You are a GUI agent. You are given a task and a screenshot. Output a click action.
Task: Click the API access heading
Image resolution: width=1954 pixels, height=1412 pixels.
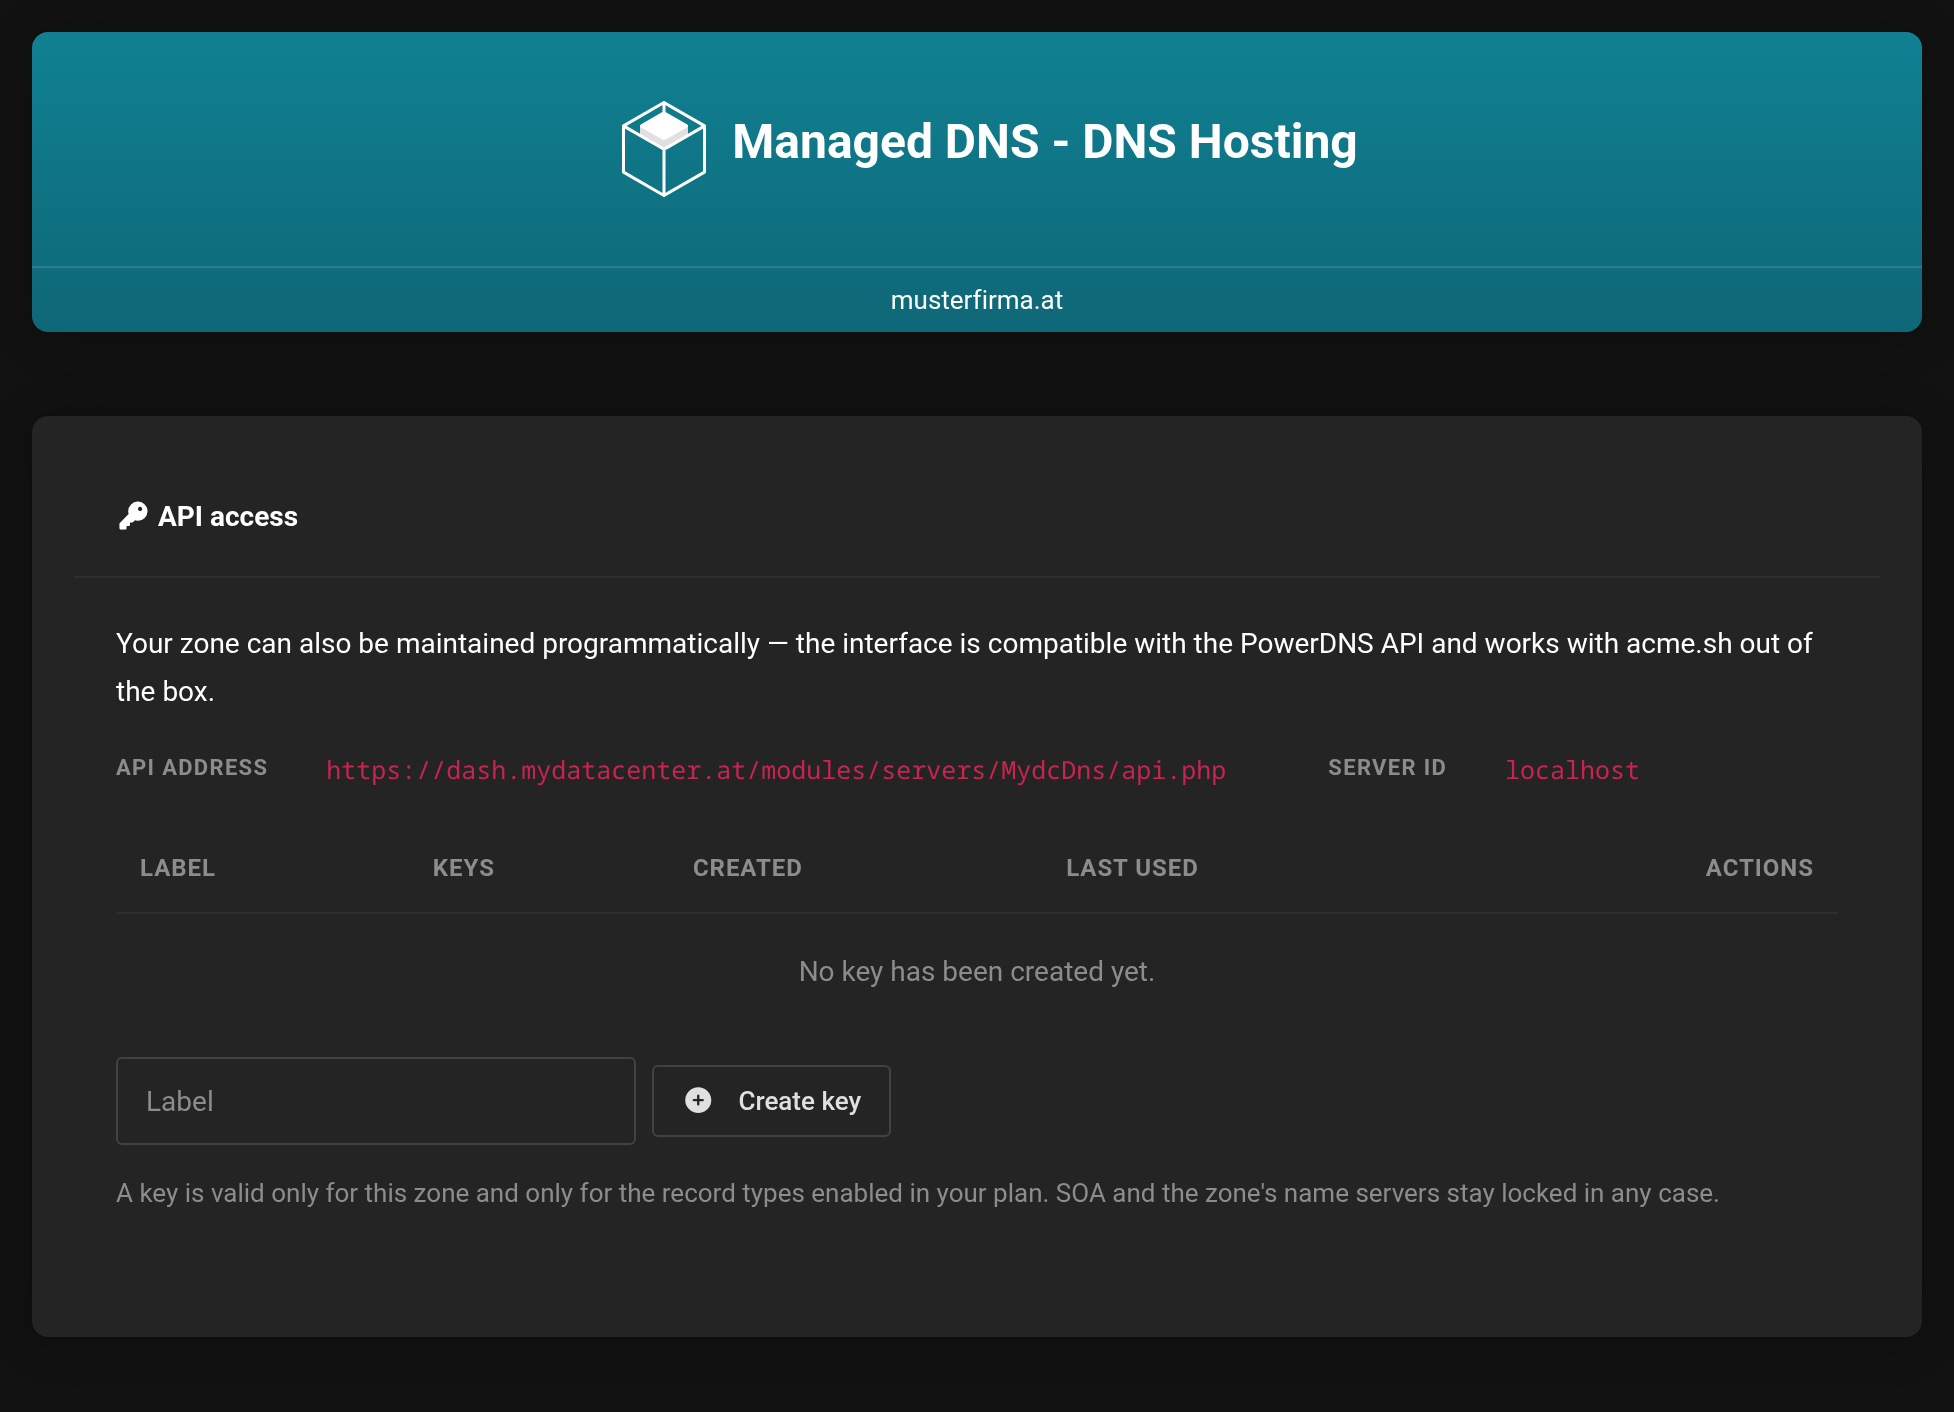(228, 516)
